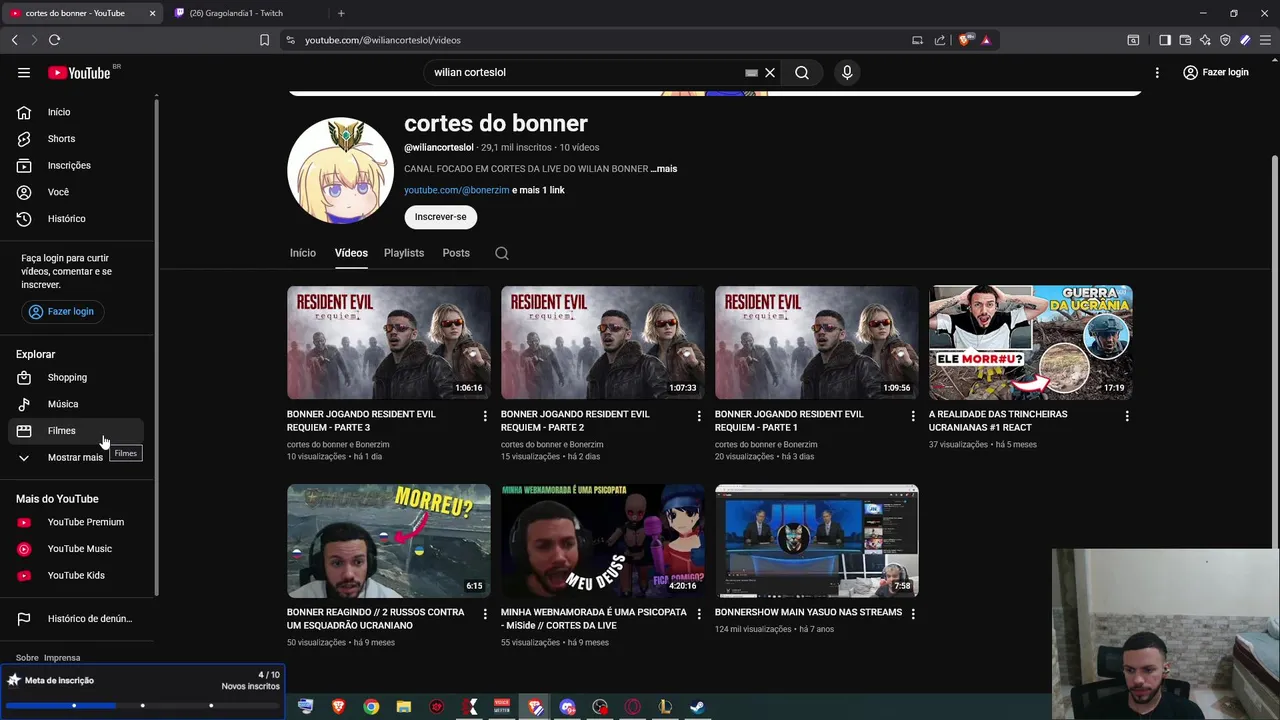Close the cortes do bonner YouTube tab

[152, 13]
